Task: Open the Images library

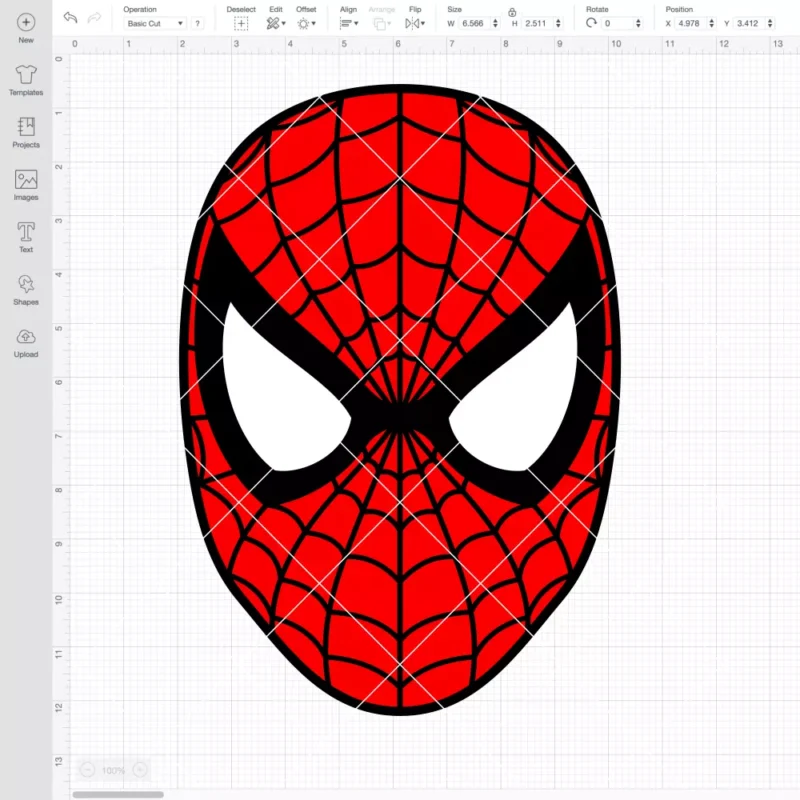Action: [x=26, y=180]
